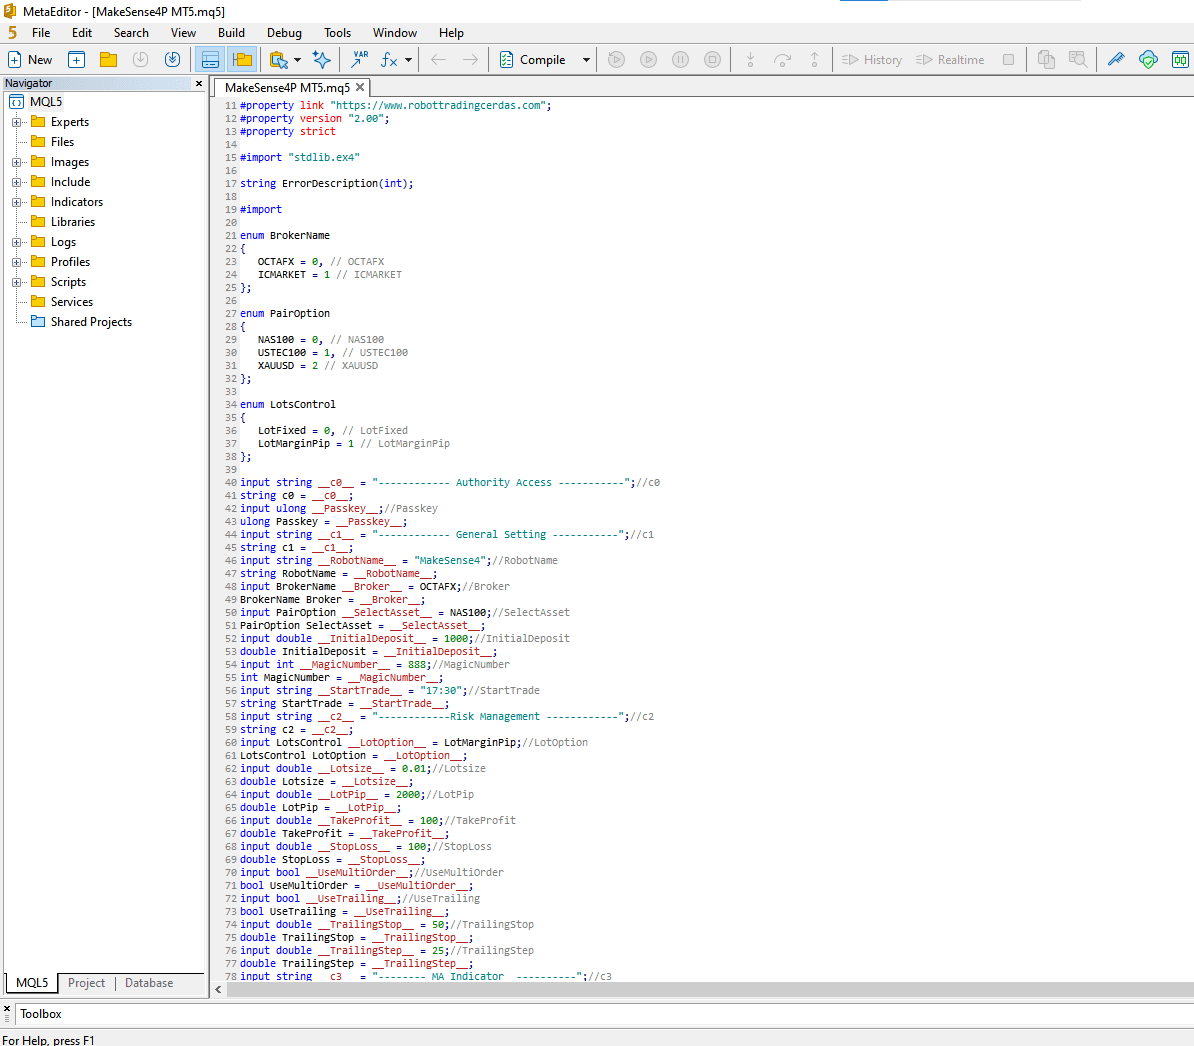
Task: Click the MQL5 Cloud Protector shield icon
Action: tap(1148, 60)
